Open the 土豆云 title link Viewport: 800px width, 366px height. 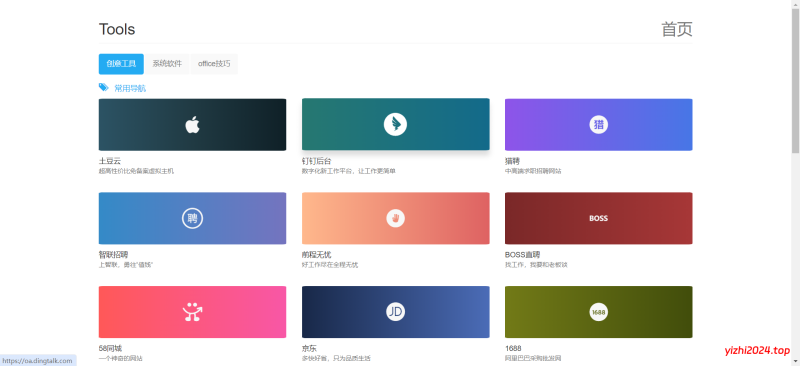(x=110, y=161)
